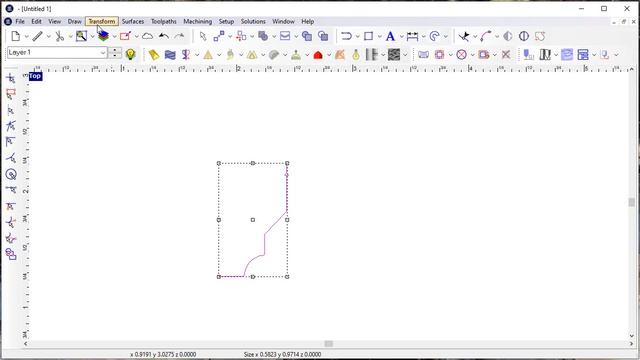Select the pencil drawing tool

click(x=38, y=36)
